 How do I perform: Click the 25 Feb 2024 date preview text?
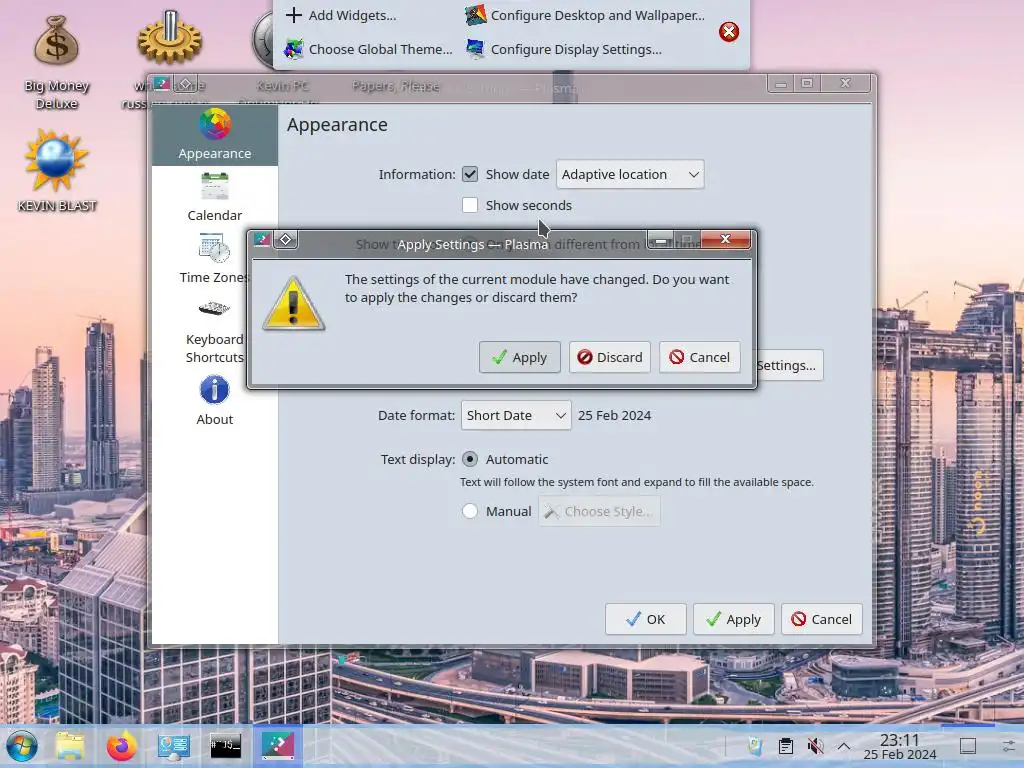[615, 415]
